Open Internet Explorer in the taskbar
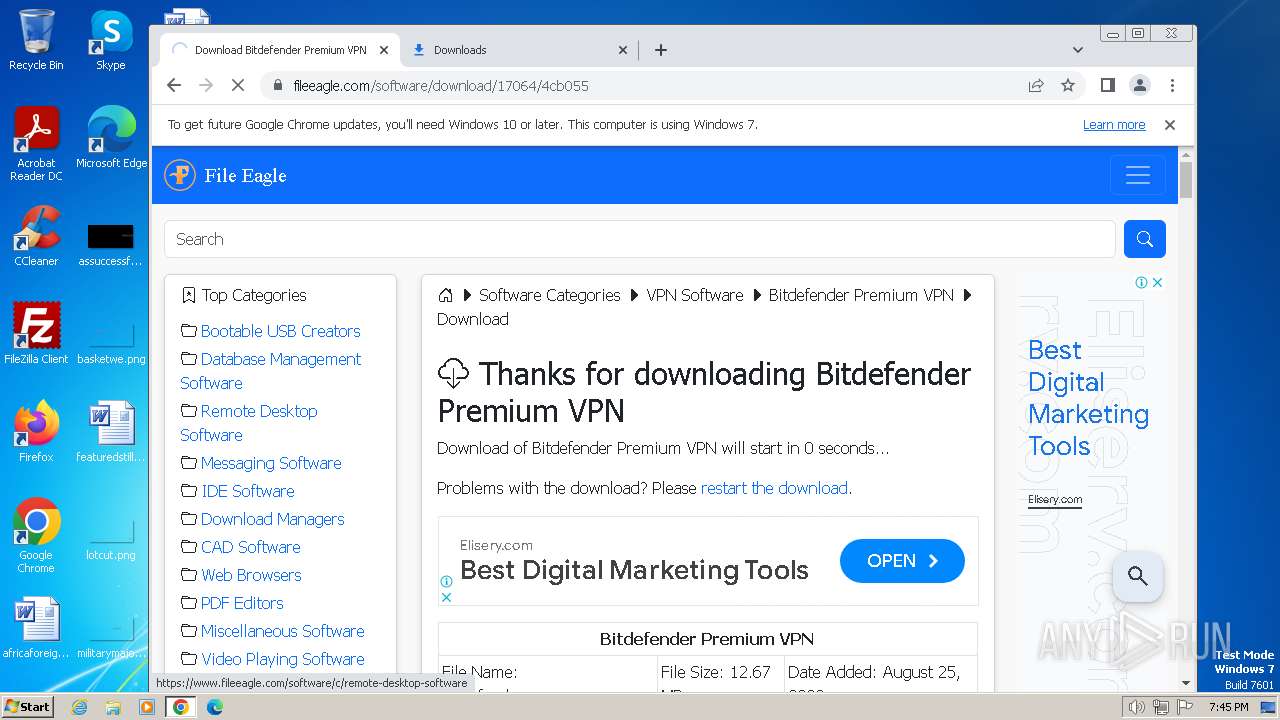Image resolution: width=1280 pixels, height=720 pixels. click(80, 707)
